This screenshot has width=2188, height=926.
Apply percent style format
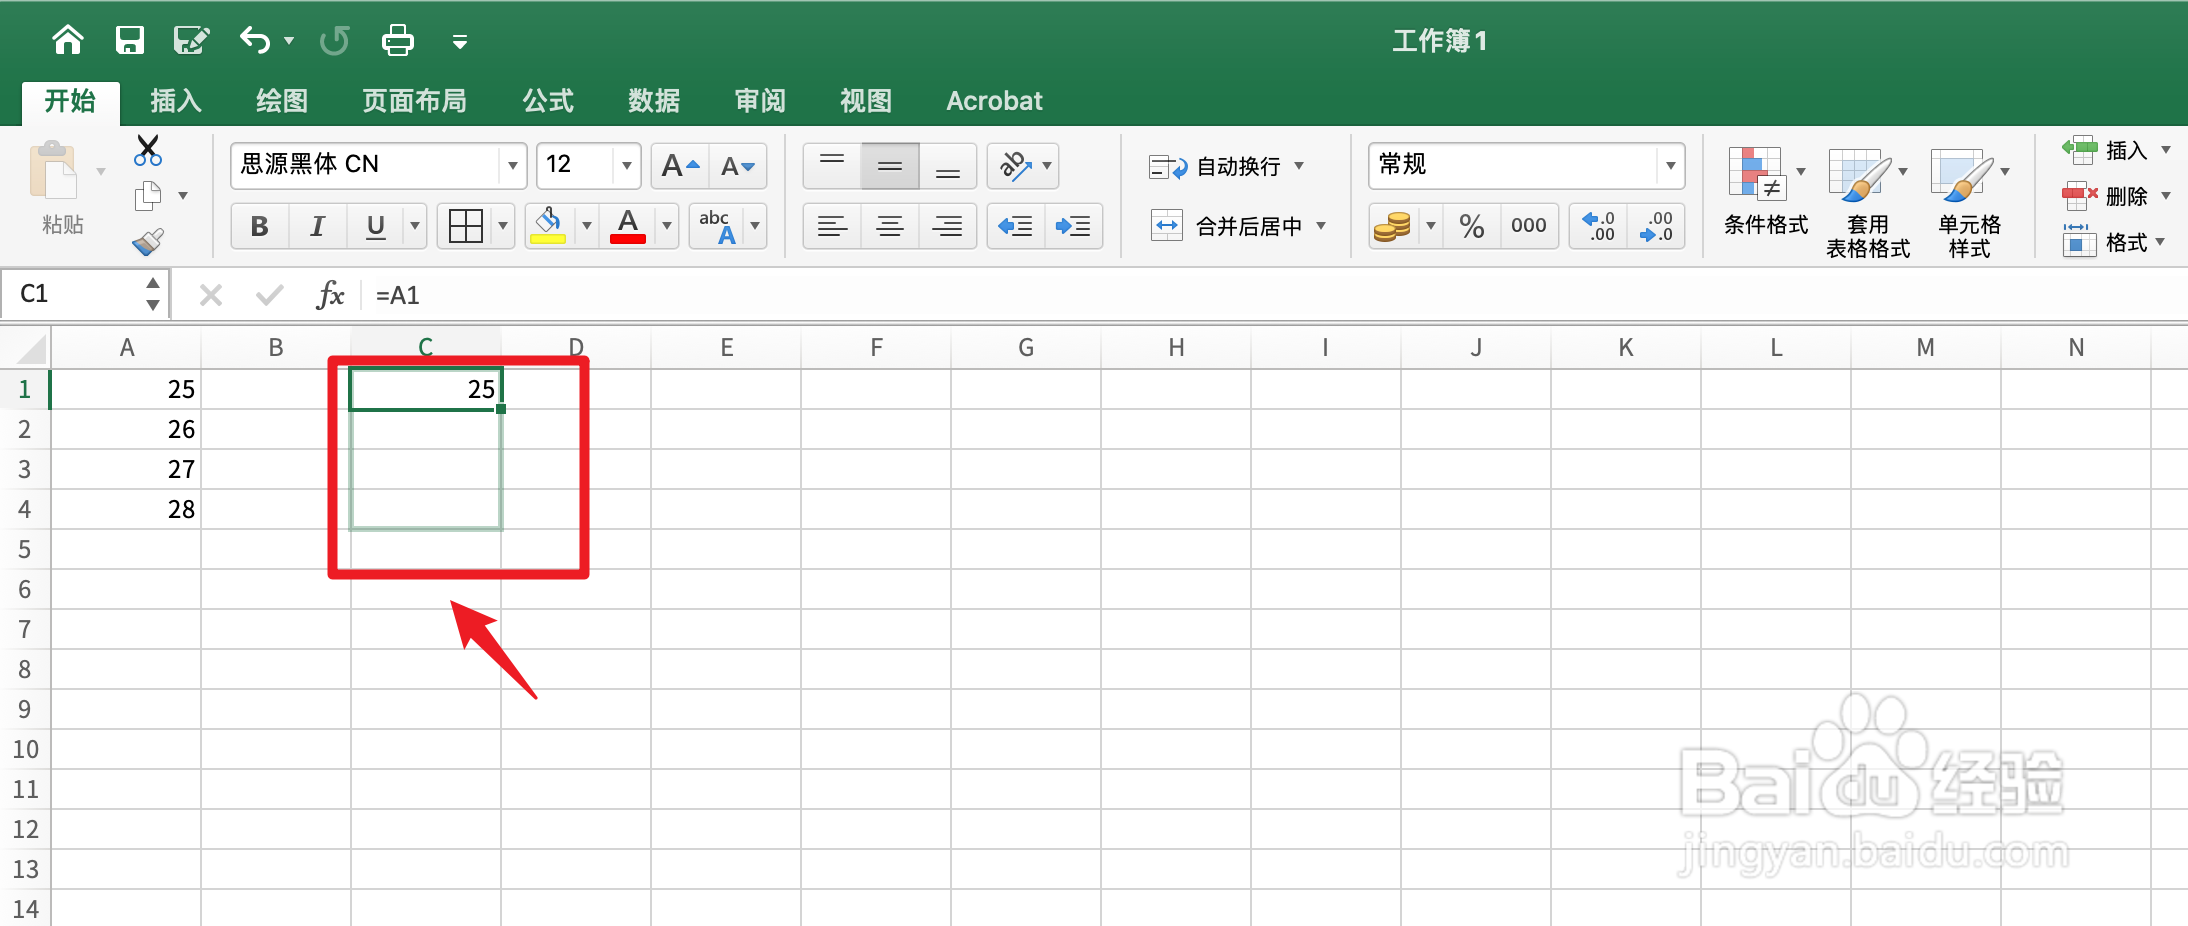(1472, 226)
